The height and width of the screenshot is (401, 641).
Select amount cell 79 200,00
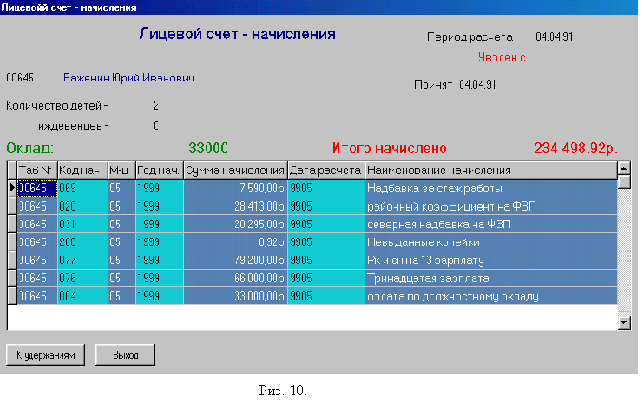(x=235, y=260)
